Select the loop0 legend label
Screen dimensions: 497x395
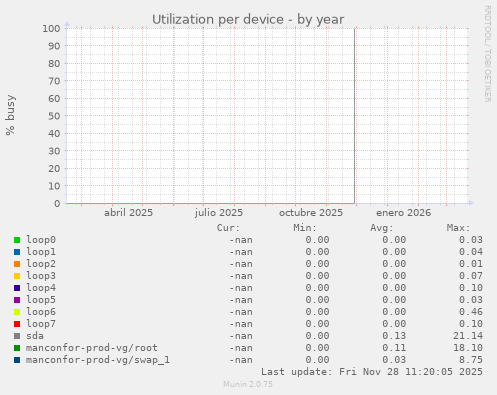point(41,240)
